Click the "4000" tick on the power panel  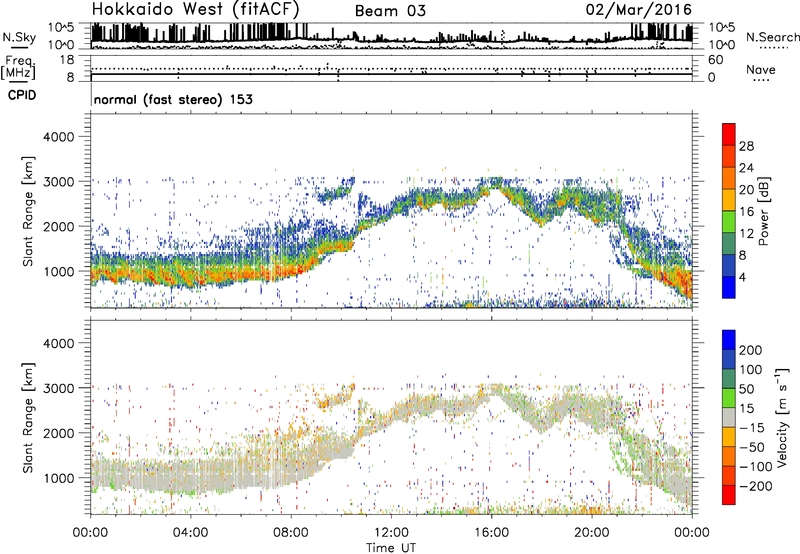(x=58, y=137)
